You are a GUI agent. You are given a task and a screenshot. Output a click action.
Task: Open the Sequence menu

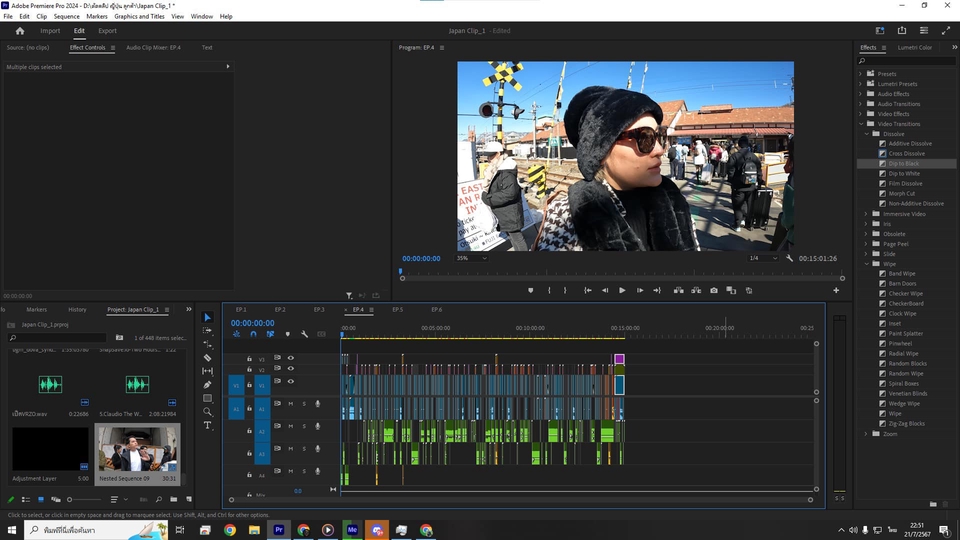point(66,16)
